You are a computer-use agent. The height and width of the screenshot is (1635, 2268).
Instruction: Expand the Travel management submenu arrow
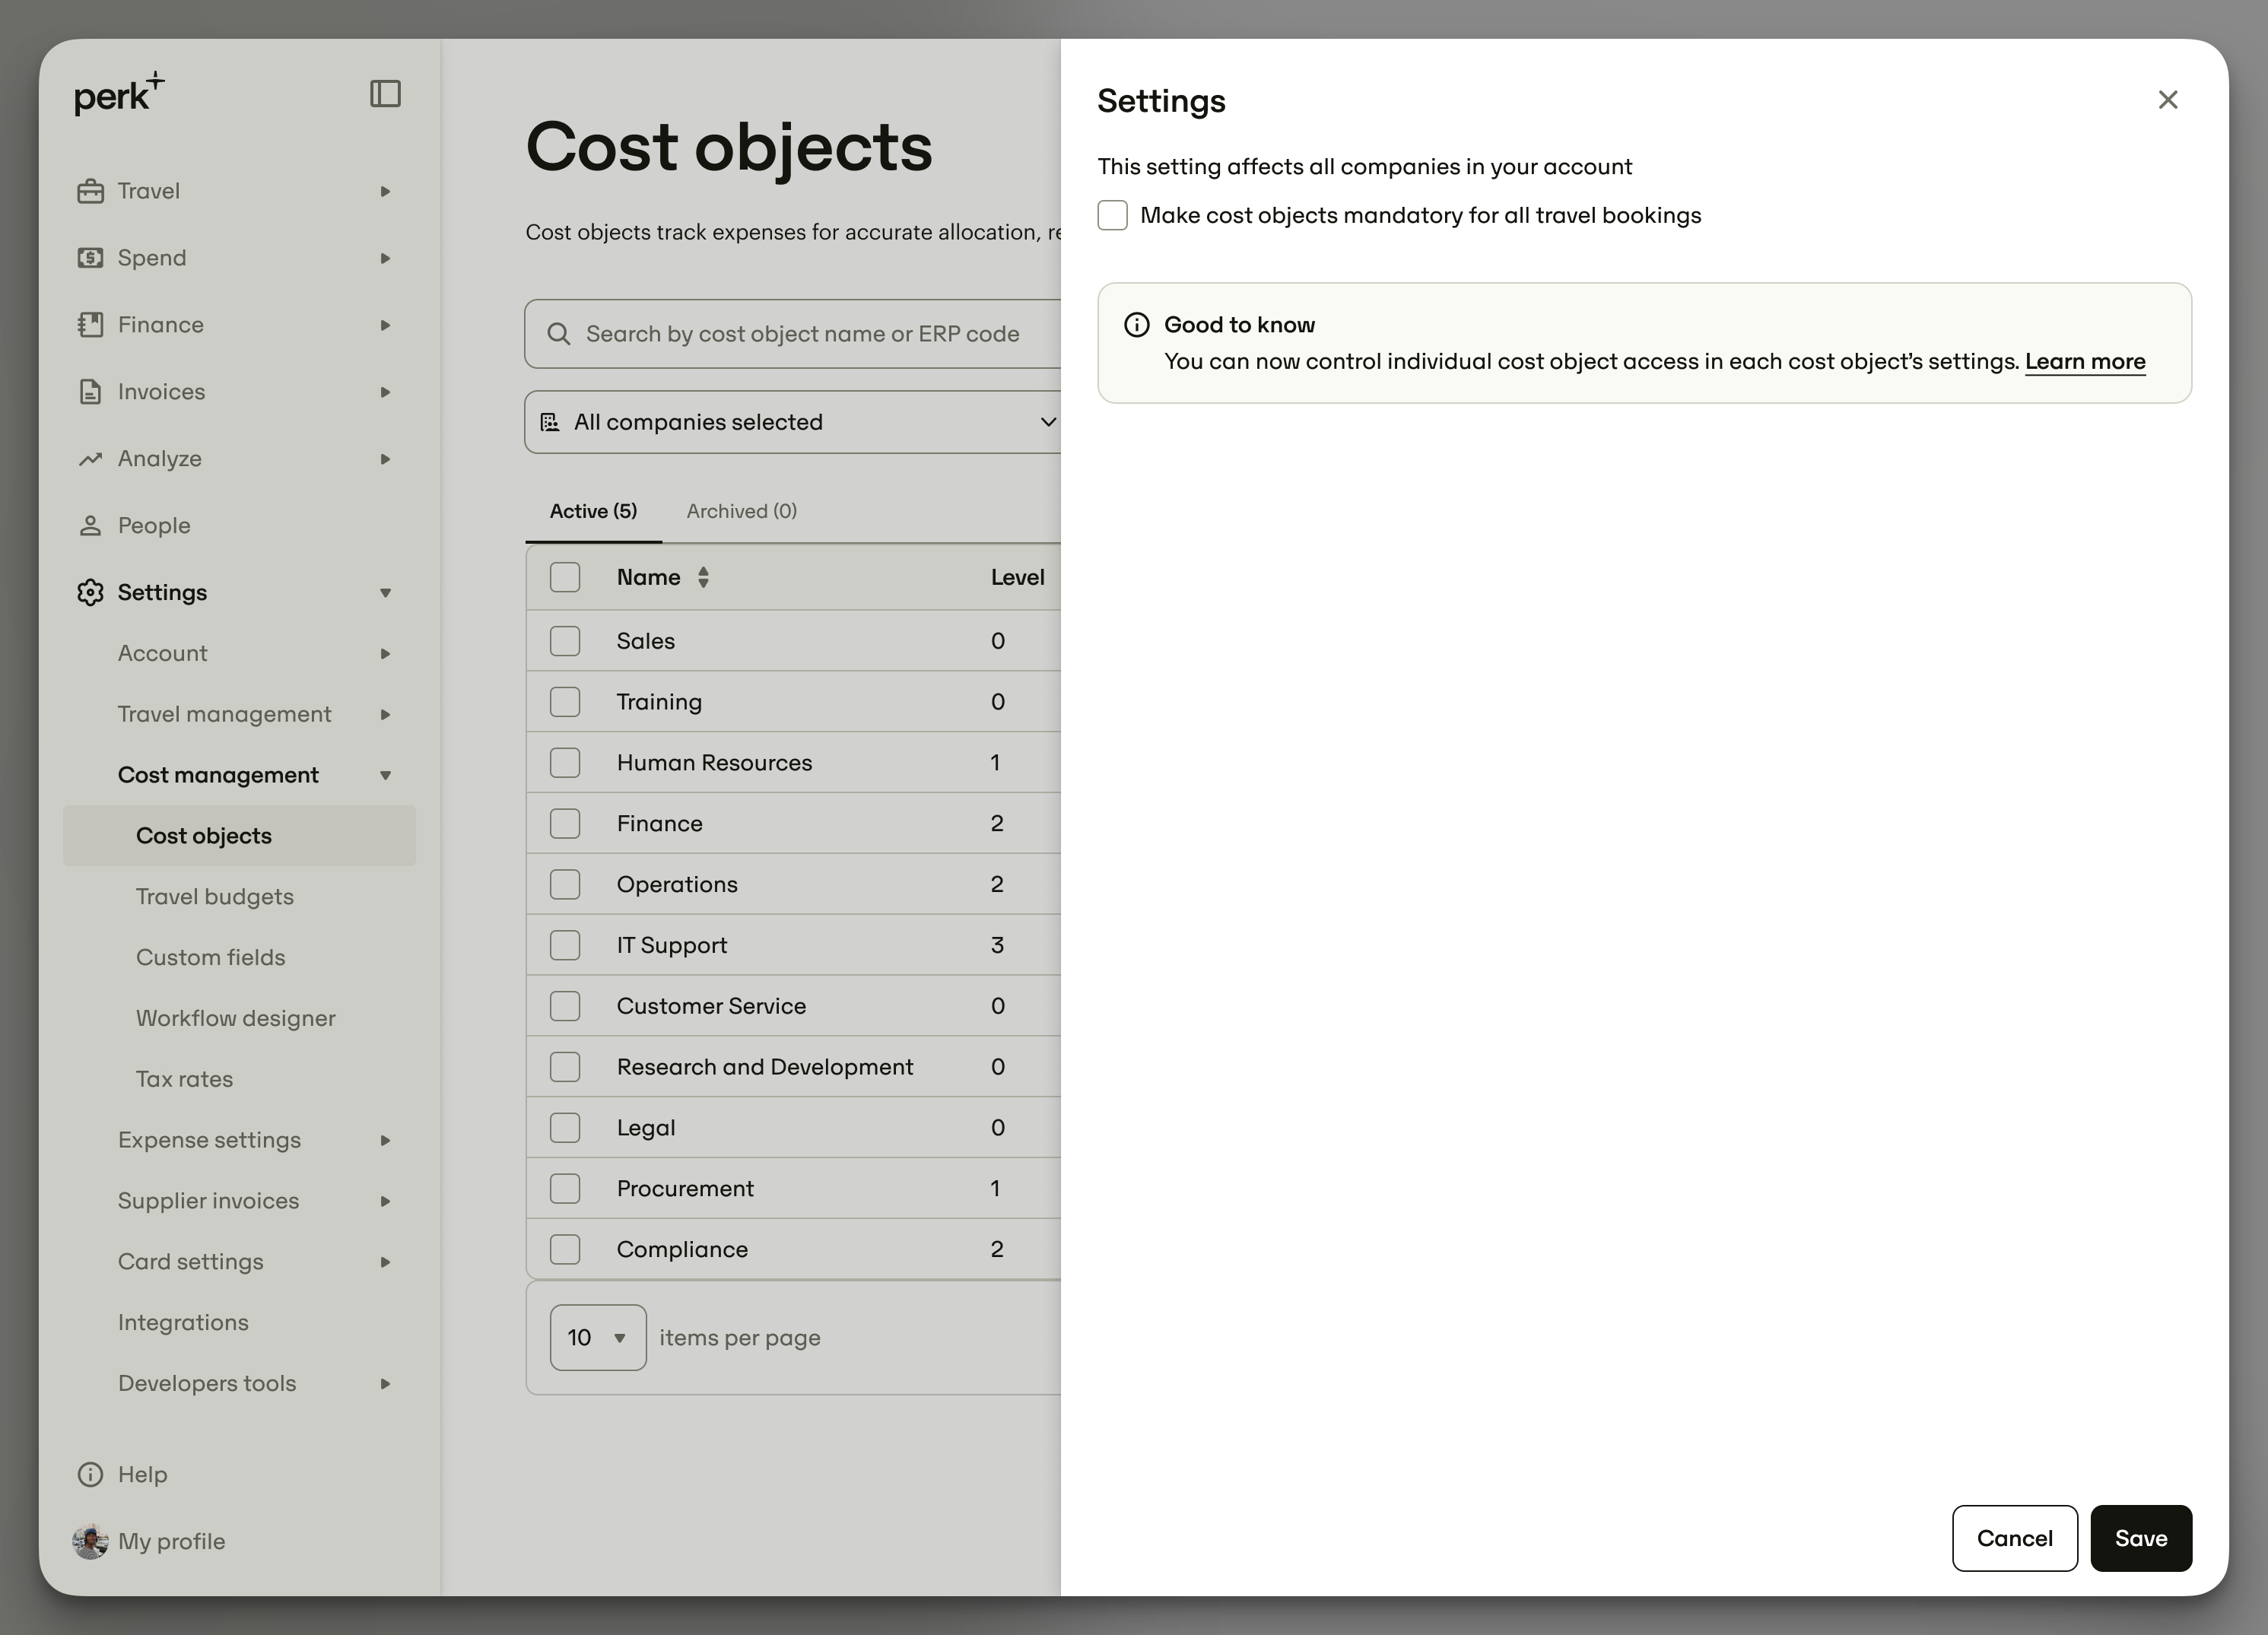[385, 715]
